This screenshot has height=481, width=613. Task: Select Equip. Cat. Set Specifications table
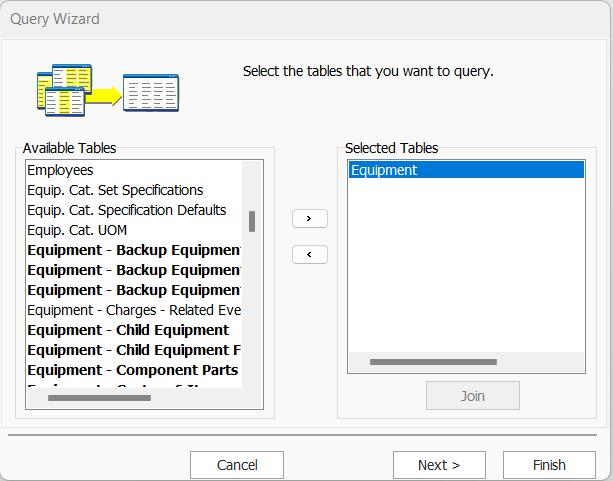[x=115, y=190]
